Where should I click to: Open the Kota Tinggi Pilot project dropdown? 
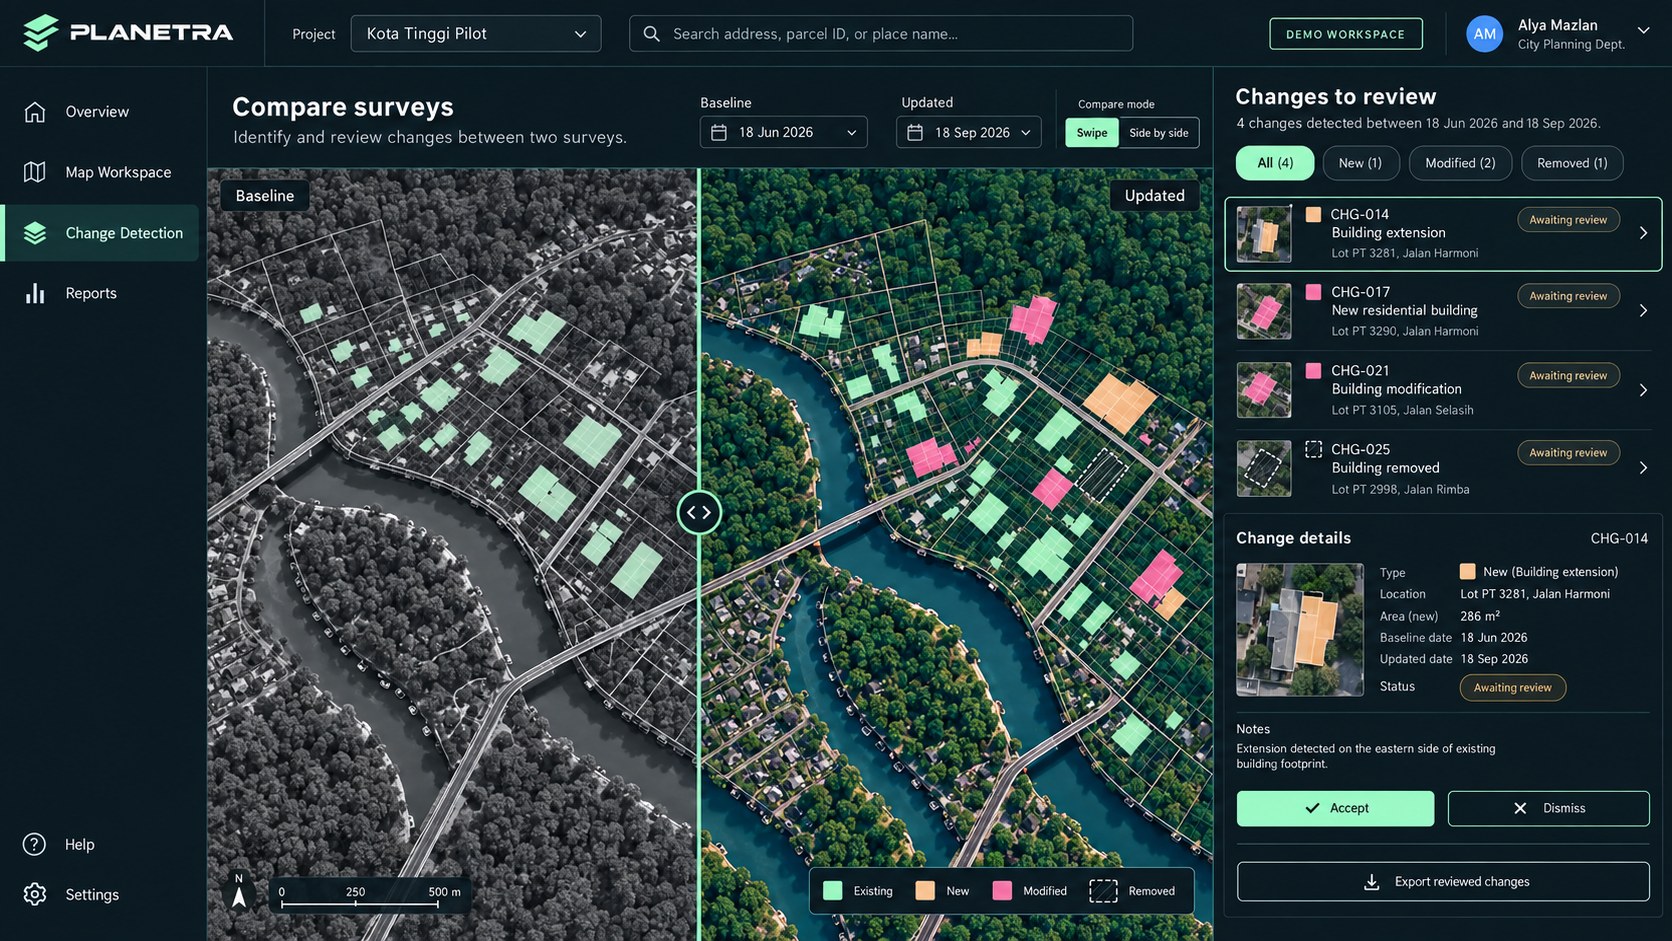click(x=476, y=34)
